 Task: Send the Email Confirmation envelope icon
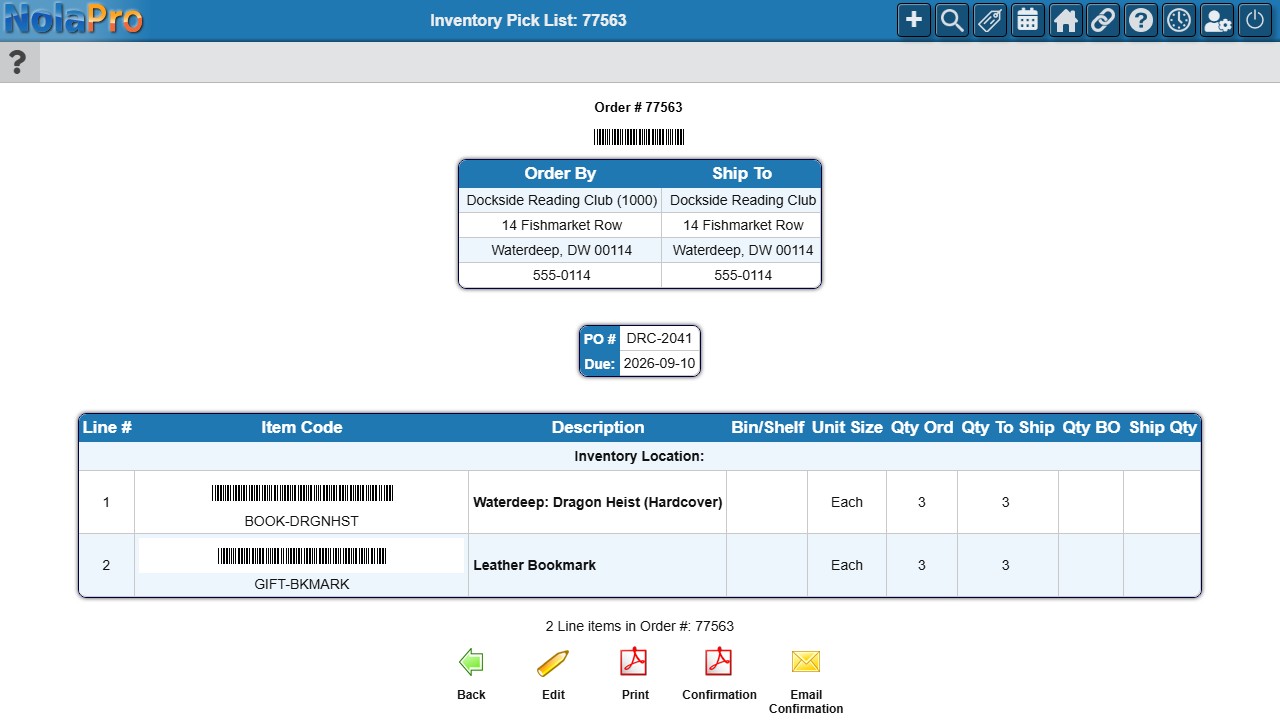pyautogui.click(x=806, y=662)
